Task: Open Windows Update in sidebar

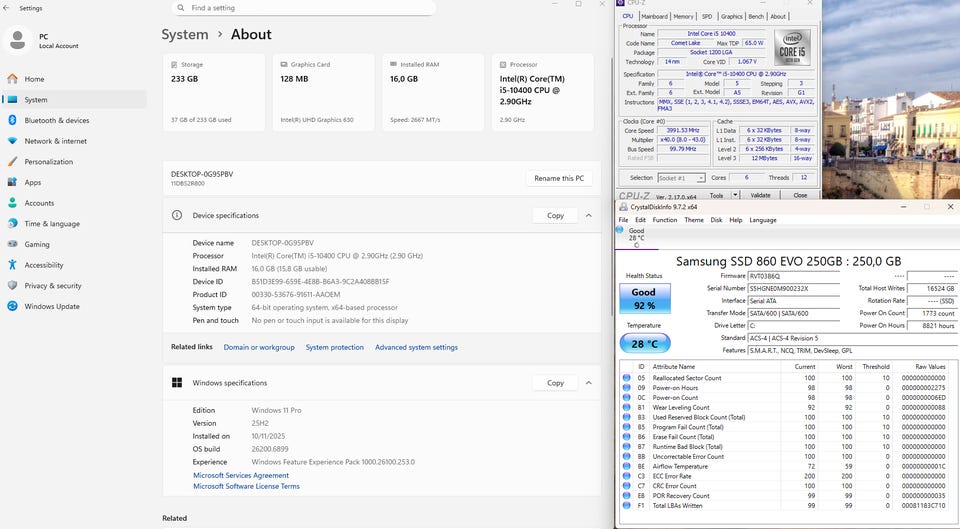Action: tap(52, 306)
